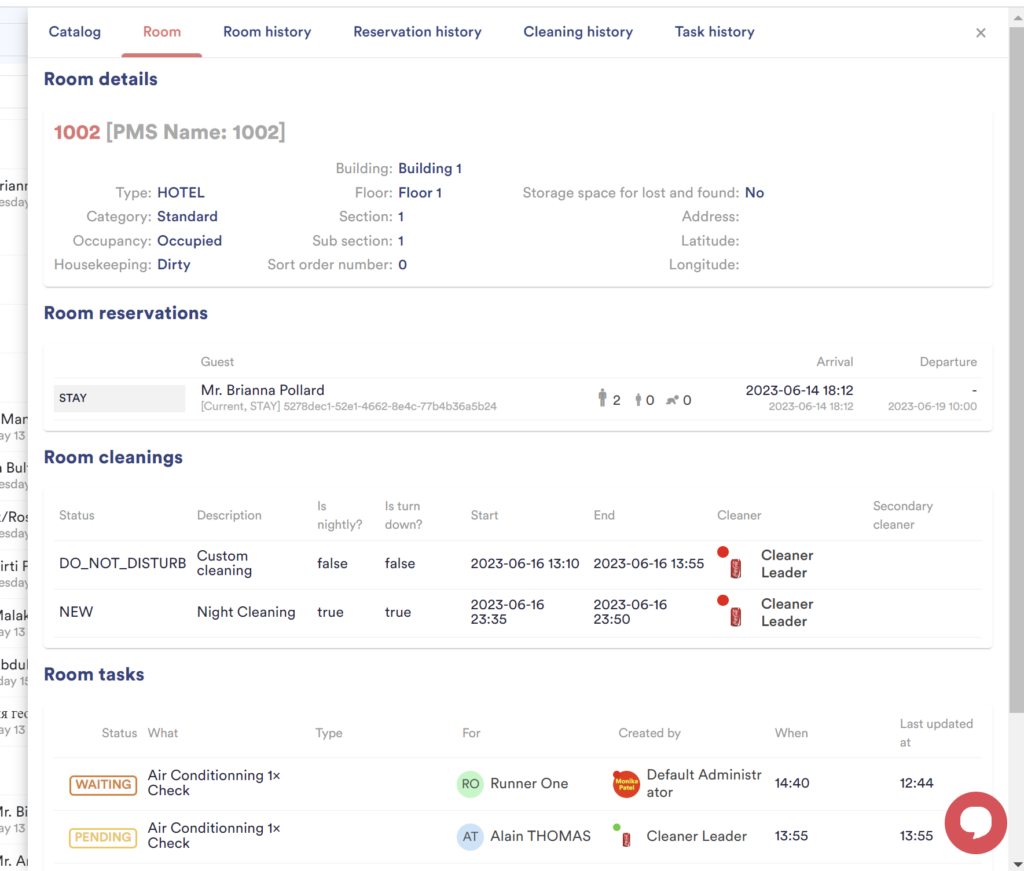Click the children count icon in reservation
Screen dimensions: 1024x871
pos(637,400)
